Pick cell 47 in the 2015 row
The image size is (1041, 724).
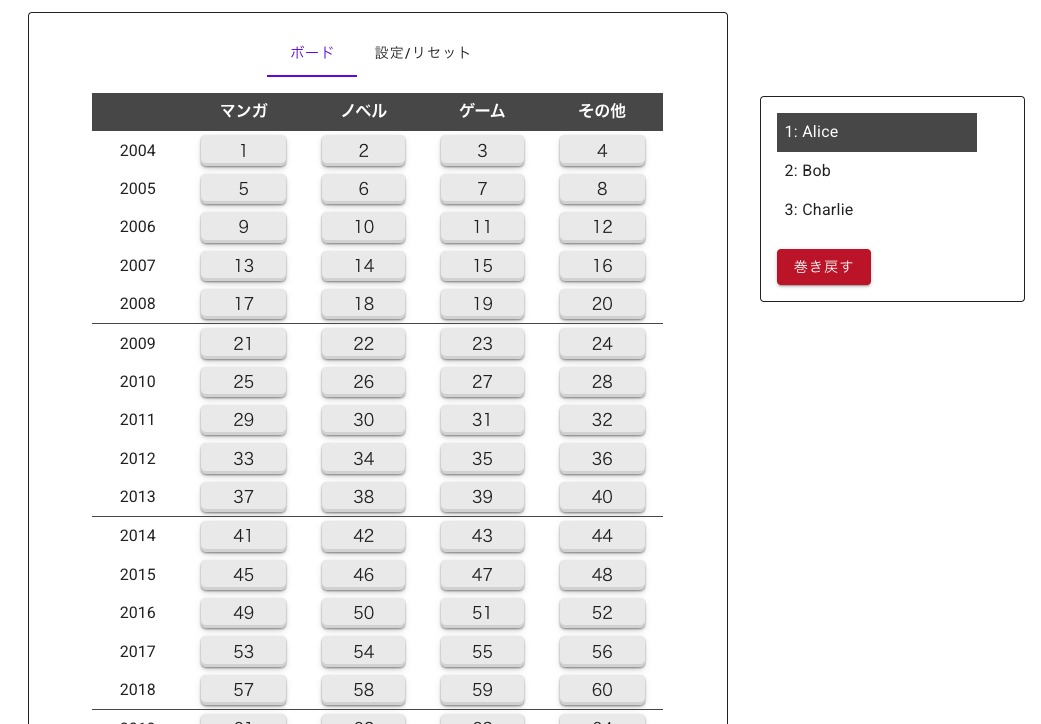pyautogui.click(x=482, y=575)
